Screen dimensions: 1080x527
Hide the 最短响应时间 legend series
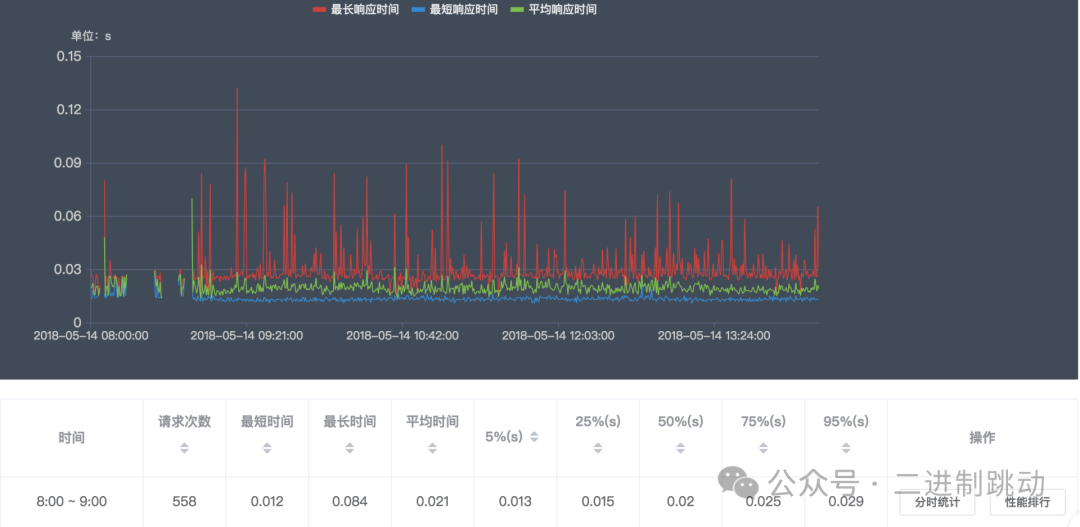(x=454, y=10)
